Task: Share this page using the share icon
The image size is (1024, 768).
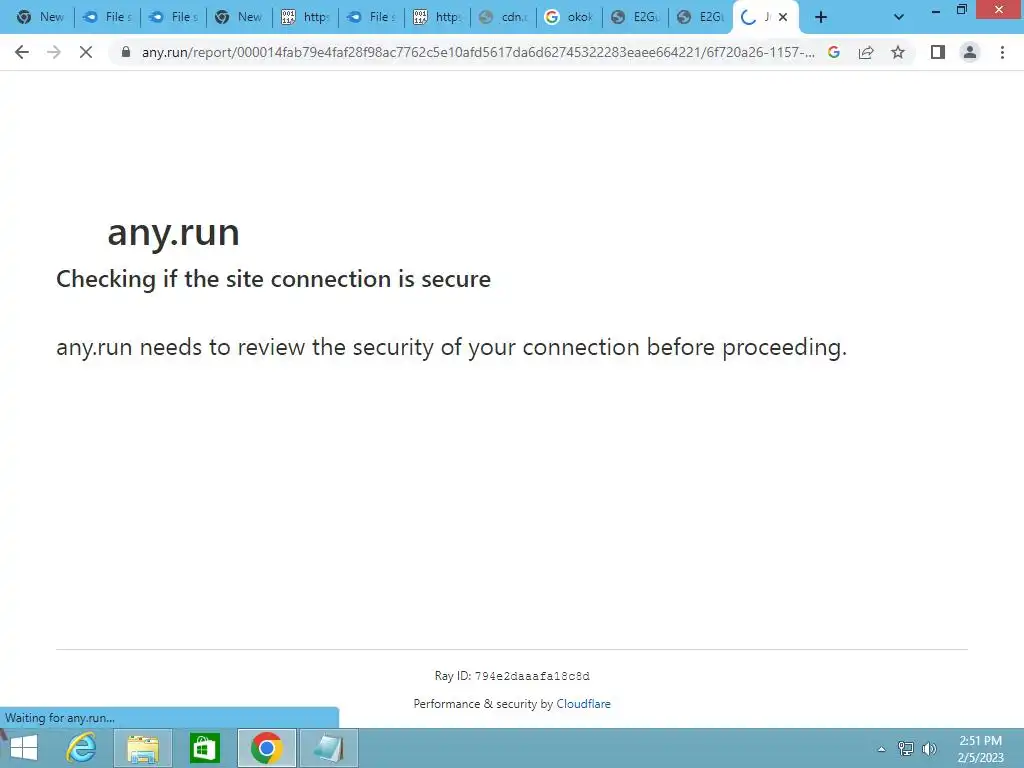Action: click(866, 52)
